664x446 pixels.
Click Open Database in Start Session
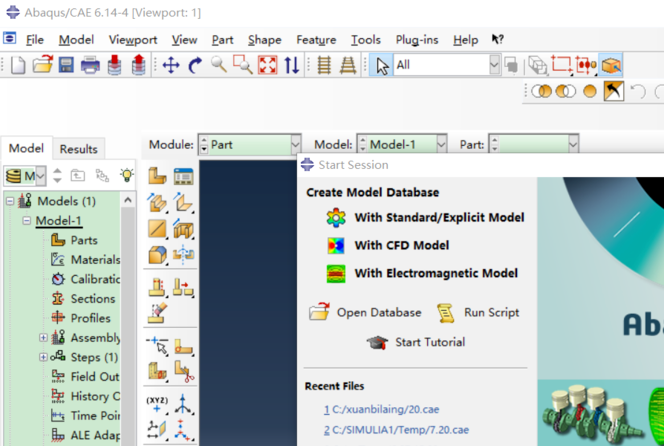[x=378, y=312]
